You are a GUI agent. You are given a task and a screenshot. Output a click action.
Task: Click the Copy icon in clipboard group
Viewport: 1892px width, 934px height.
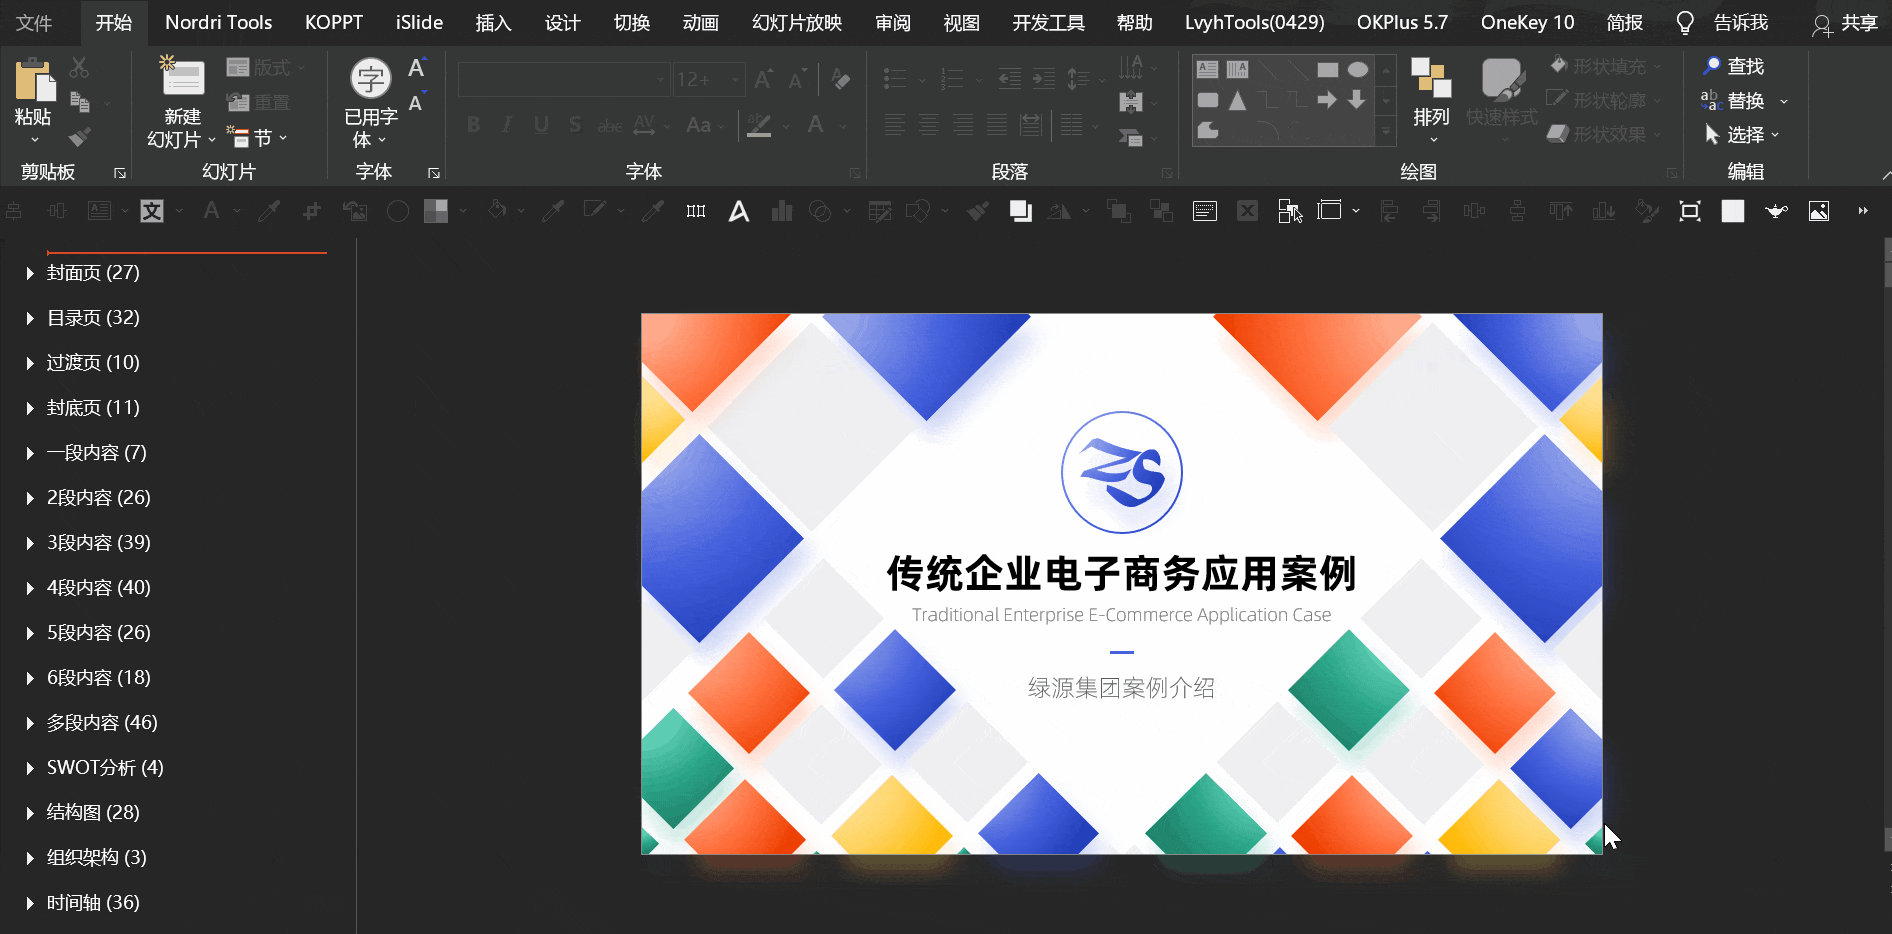[x=80, y=102]
